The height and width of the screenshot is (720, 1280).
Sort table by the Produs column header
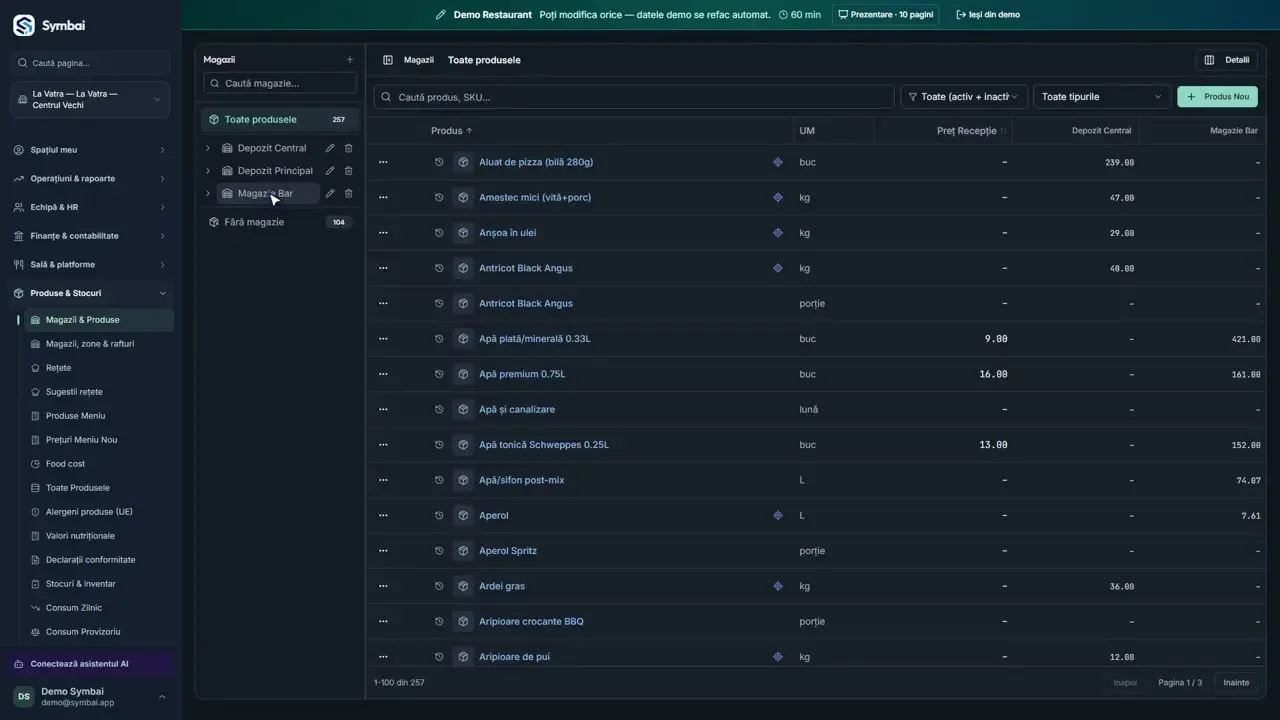(451, 131)
